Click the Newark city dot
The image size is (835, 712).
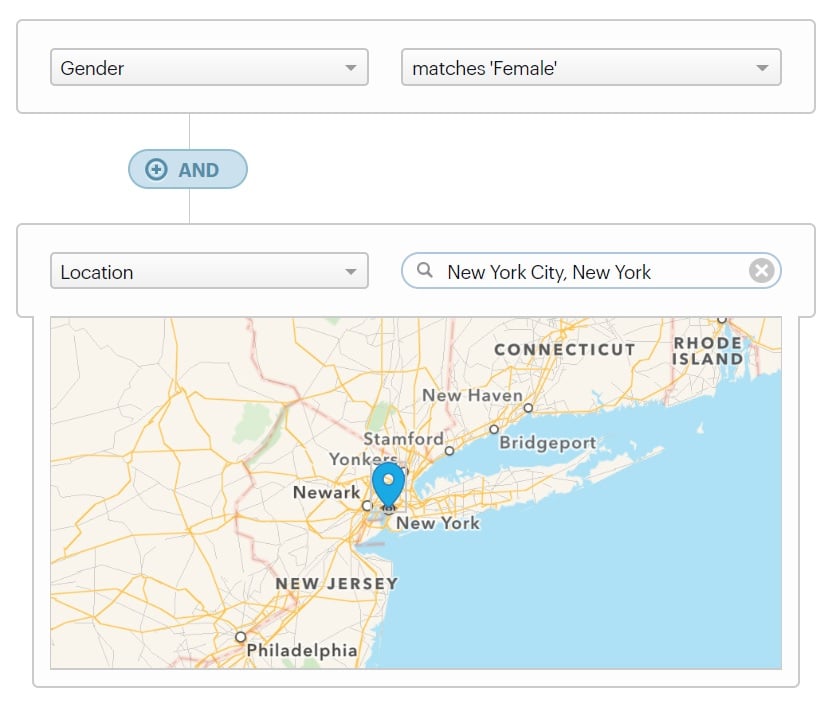click(x=367, y=506)
